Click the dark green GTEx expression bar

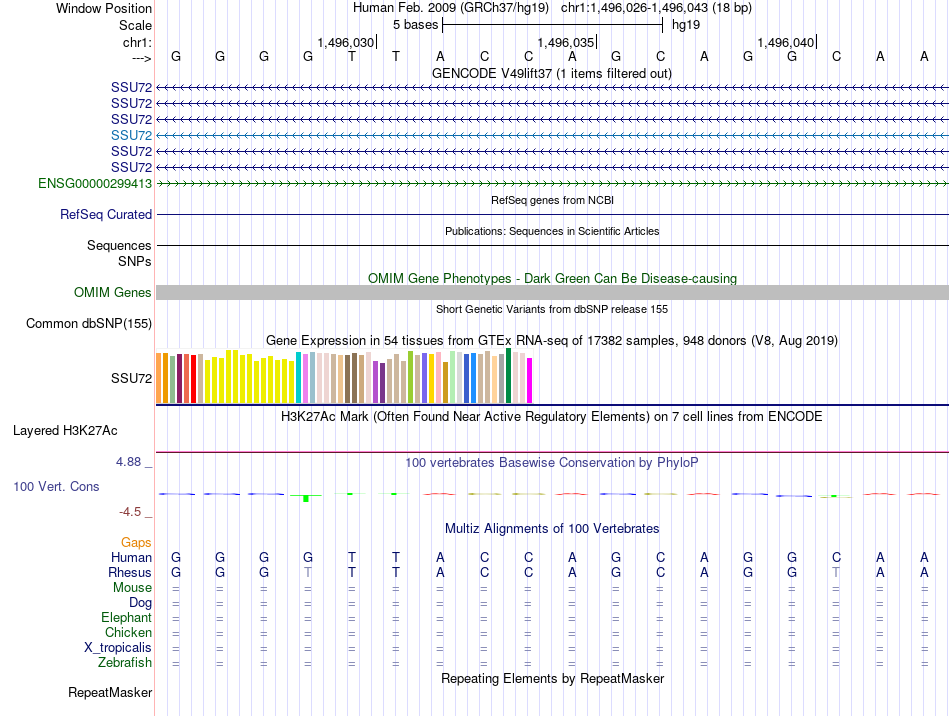coord(509,376)
